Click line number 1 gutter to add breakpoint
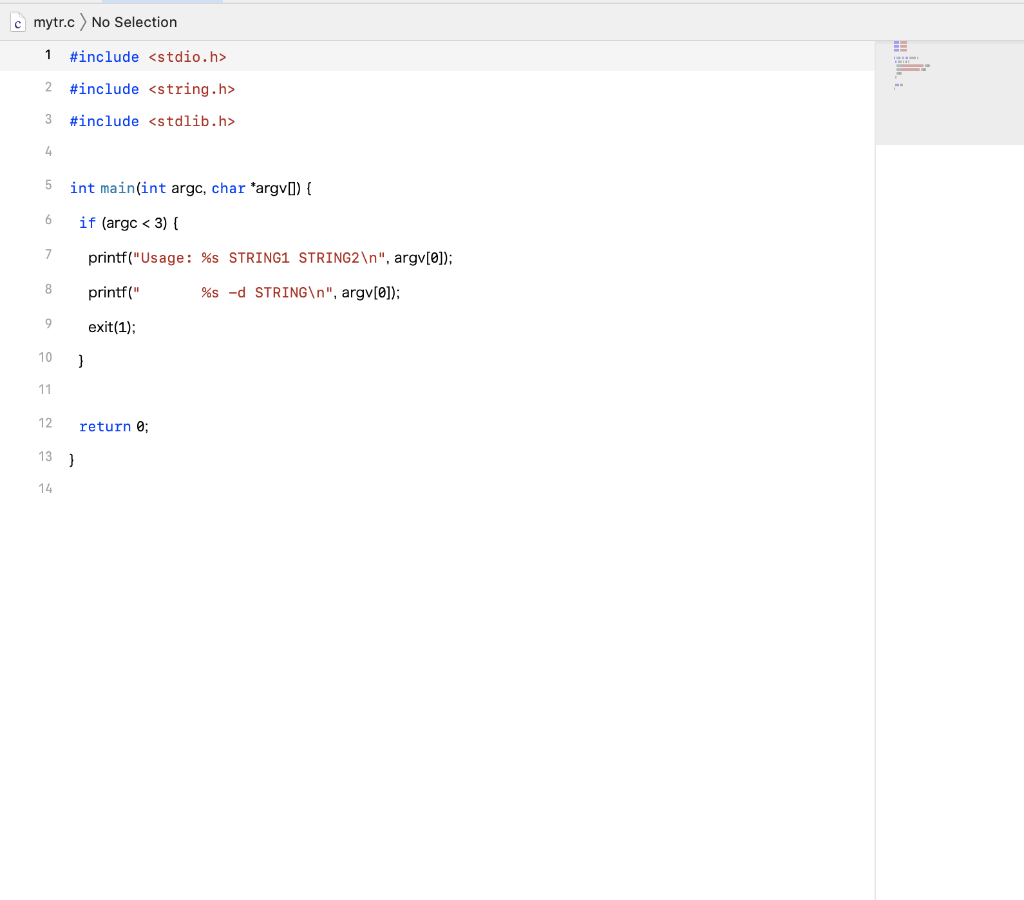1024x900 pixels. 47,55
